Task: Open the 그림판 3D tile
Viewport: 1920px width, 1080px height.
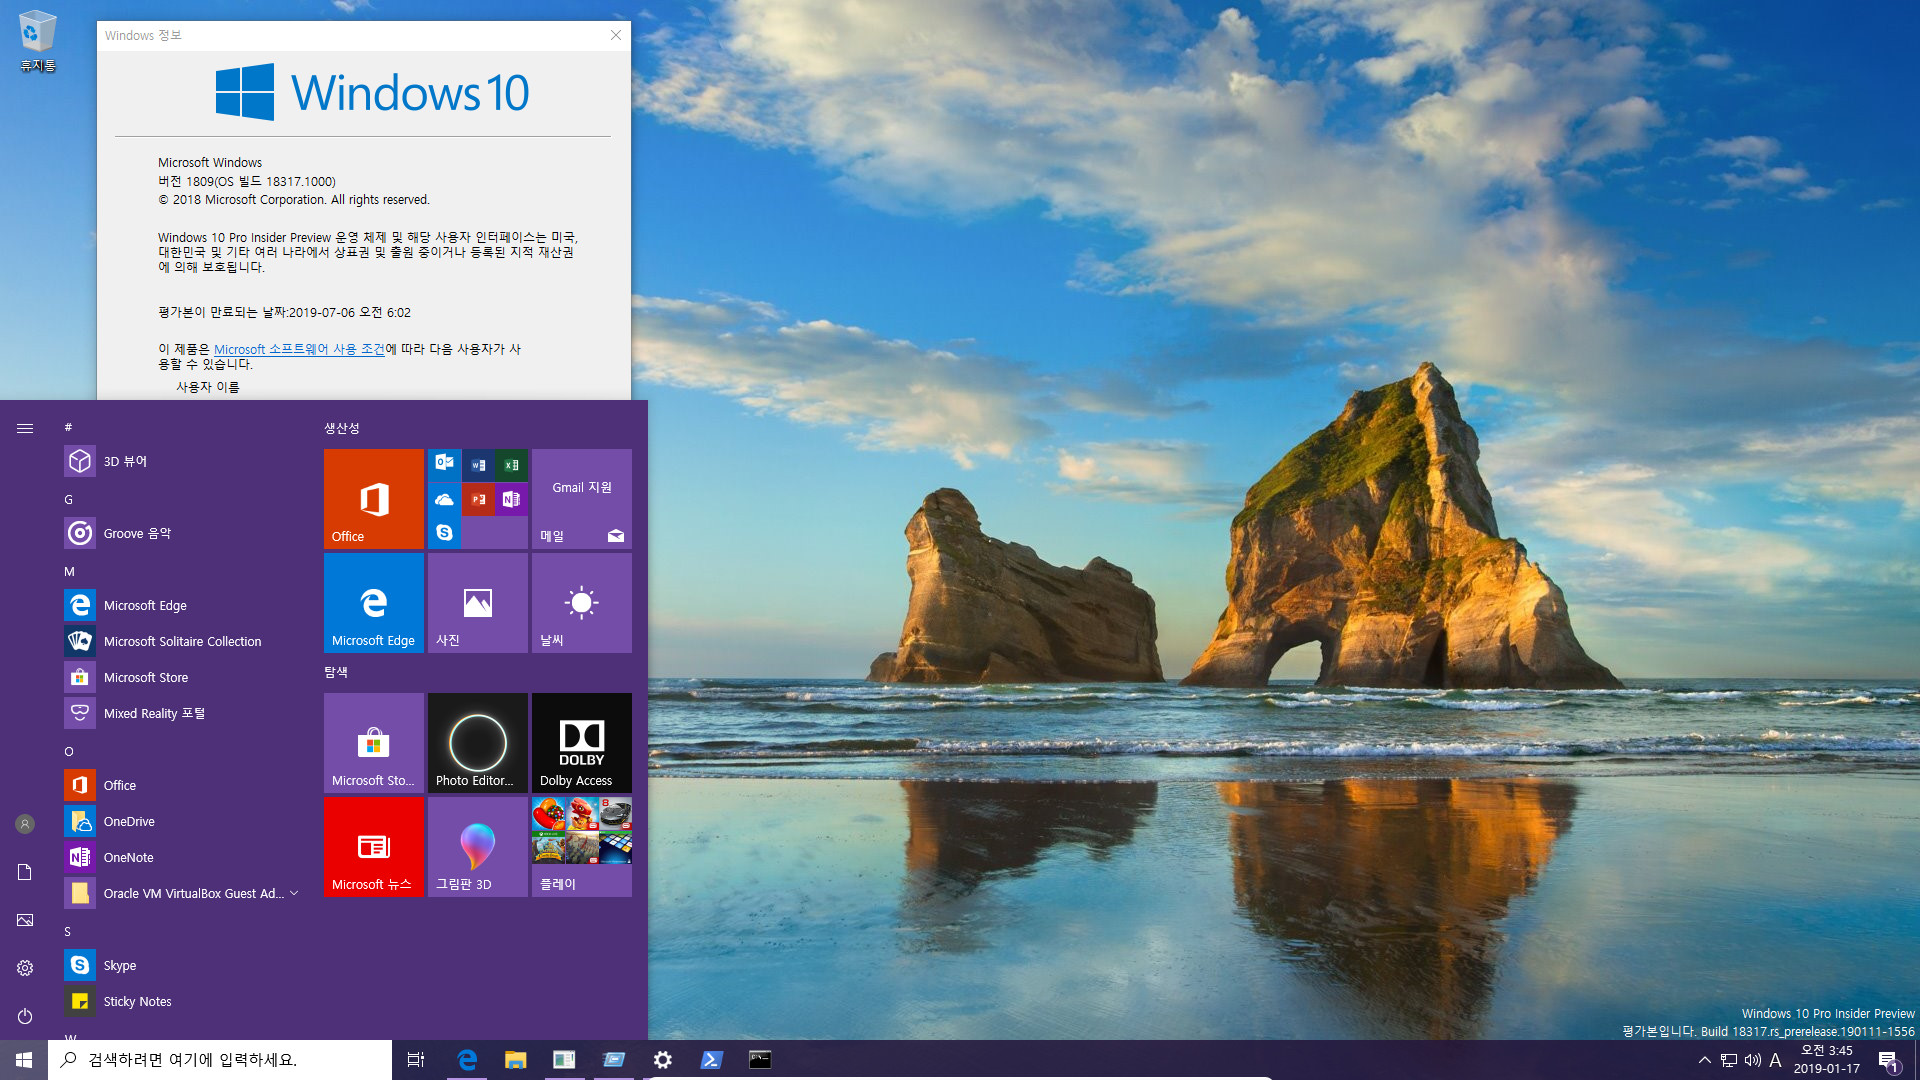Action: 478,847
